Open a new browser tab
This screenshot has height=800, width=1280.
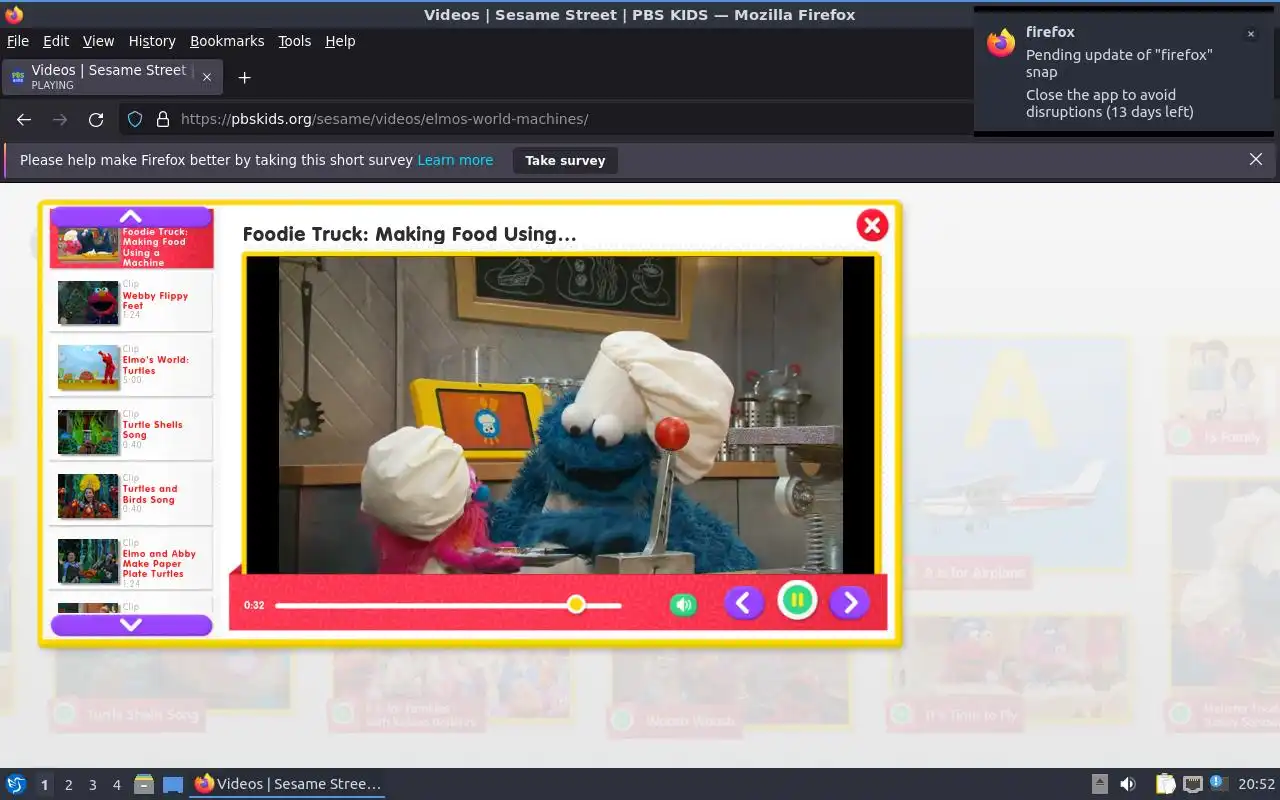coord(244,77)
